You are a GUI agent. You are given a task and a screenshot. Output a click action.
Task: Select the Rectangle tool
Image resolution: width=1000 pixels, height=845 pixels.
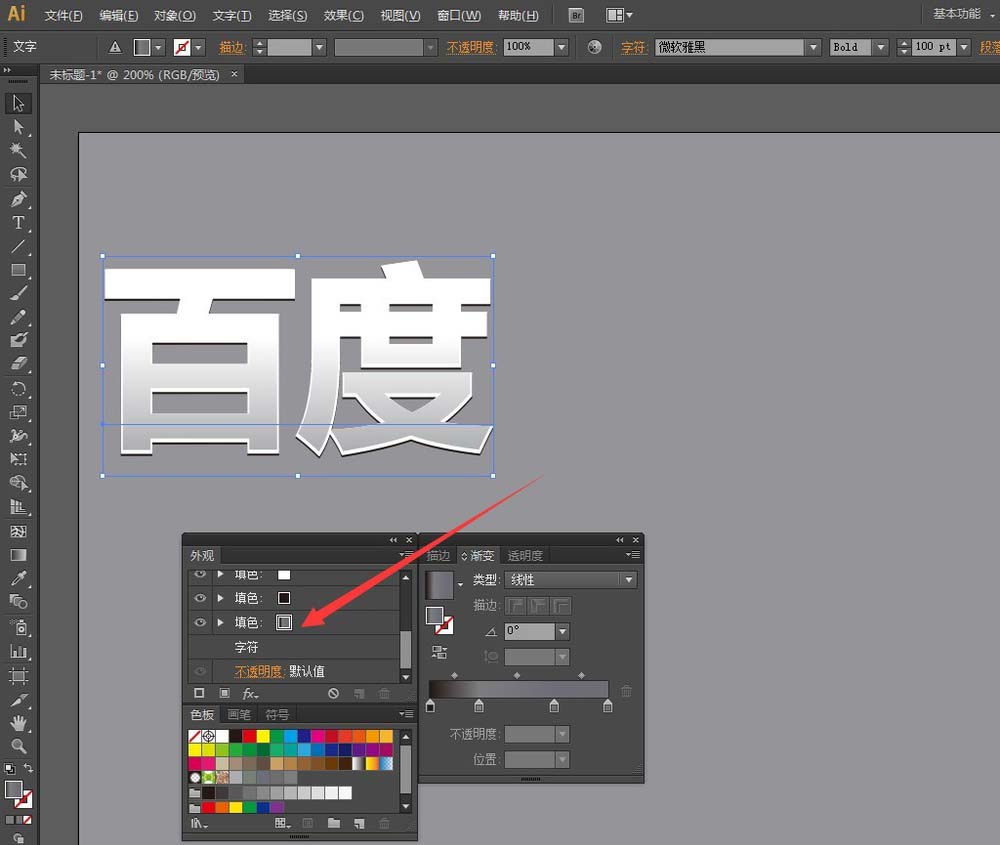click(18, 270)
